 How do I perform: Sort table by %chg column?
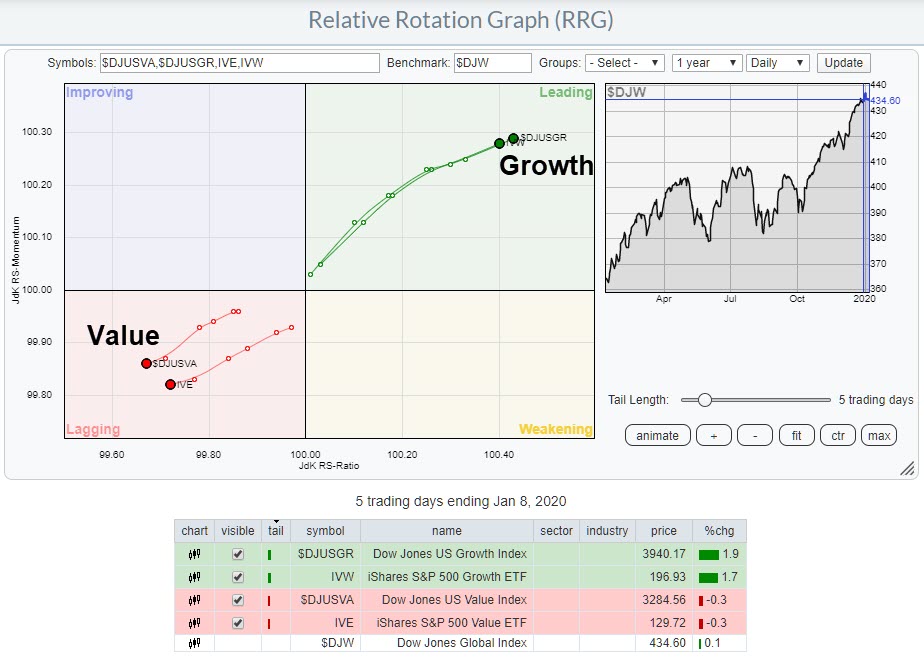click(x=720, y=531)
